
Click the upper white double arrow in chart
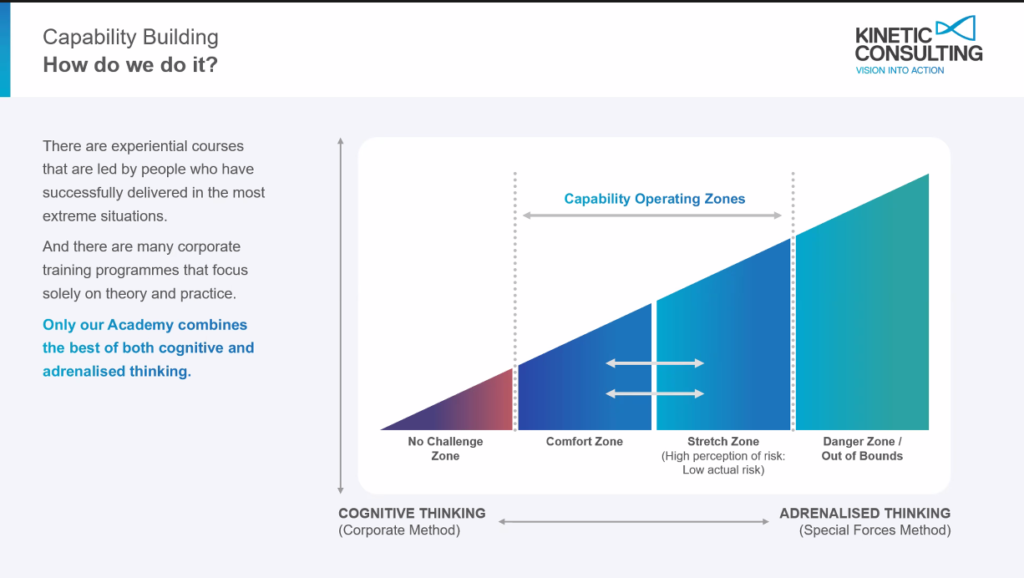coord(655,363)
